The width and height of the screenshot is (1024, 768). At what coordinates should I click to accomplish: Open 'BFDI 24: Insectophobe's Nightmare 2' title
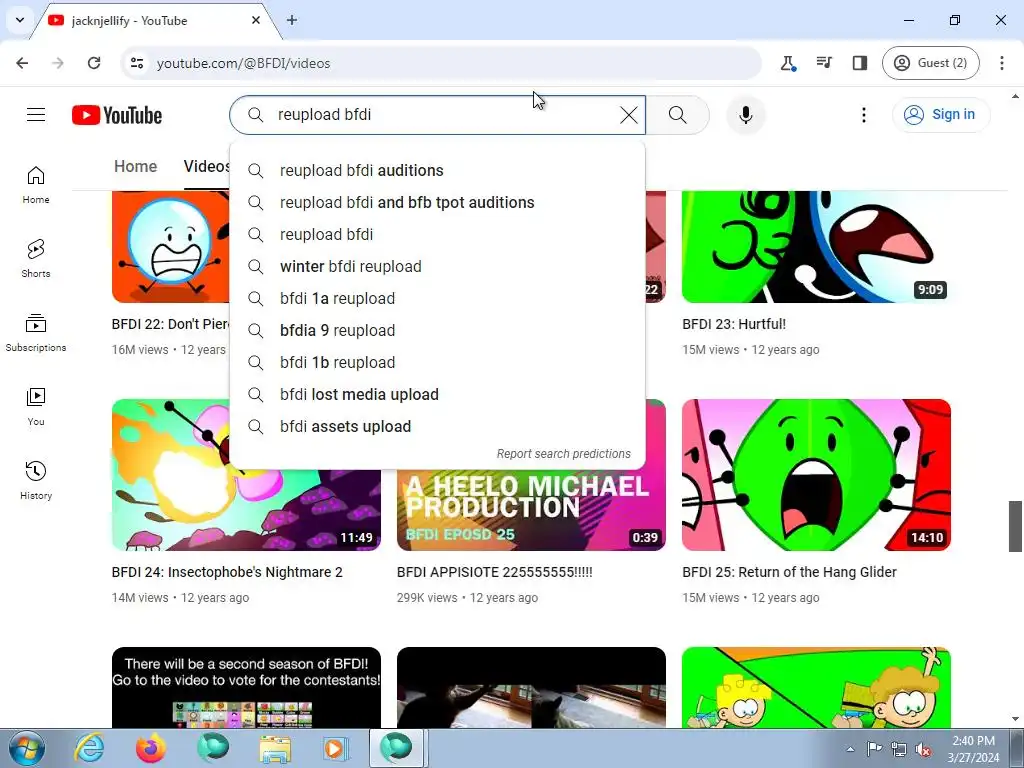coord(227,572)
